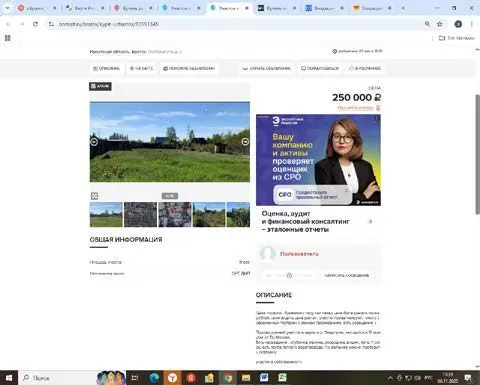The image size is (480, 385).
Task: Open Yandex Browser from taskbar
Action: 172,378
